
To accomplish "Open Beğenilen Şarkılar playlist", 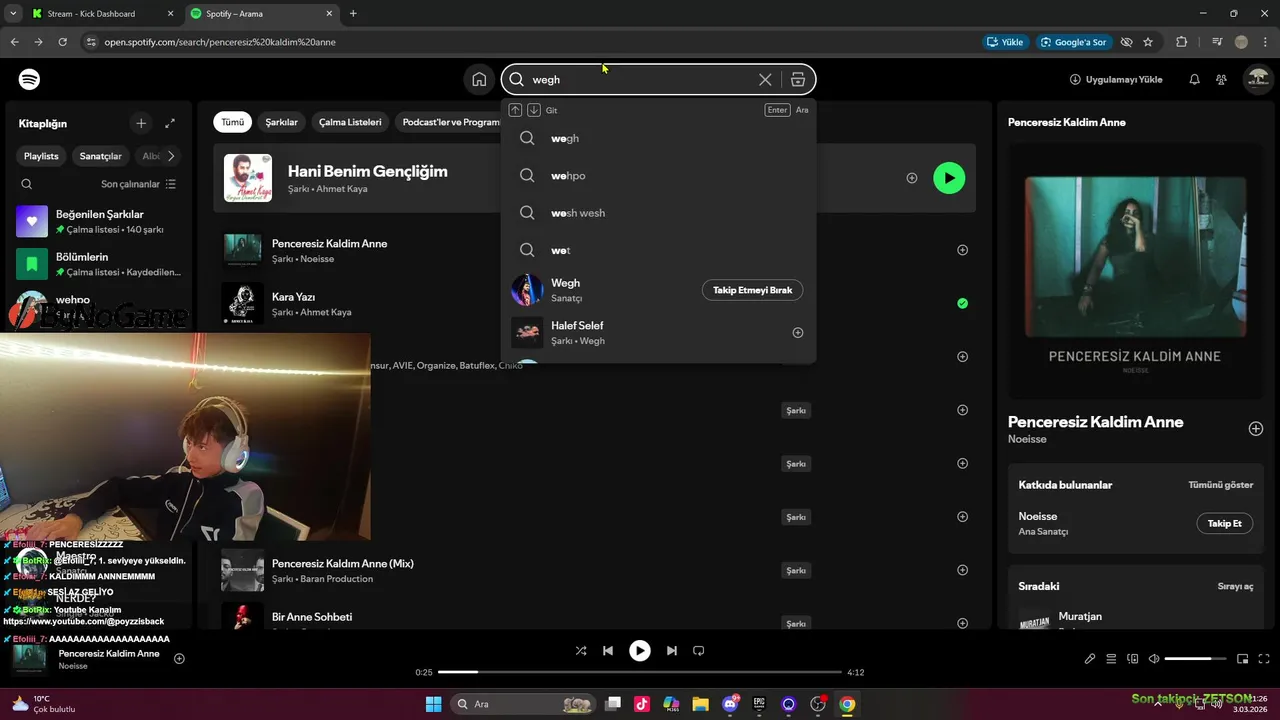I will pyautogui.click(x=98, y=221).
